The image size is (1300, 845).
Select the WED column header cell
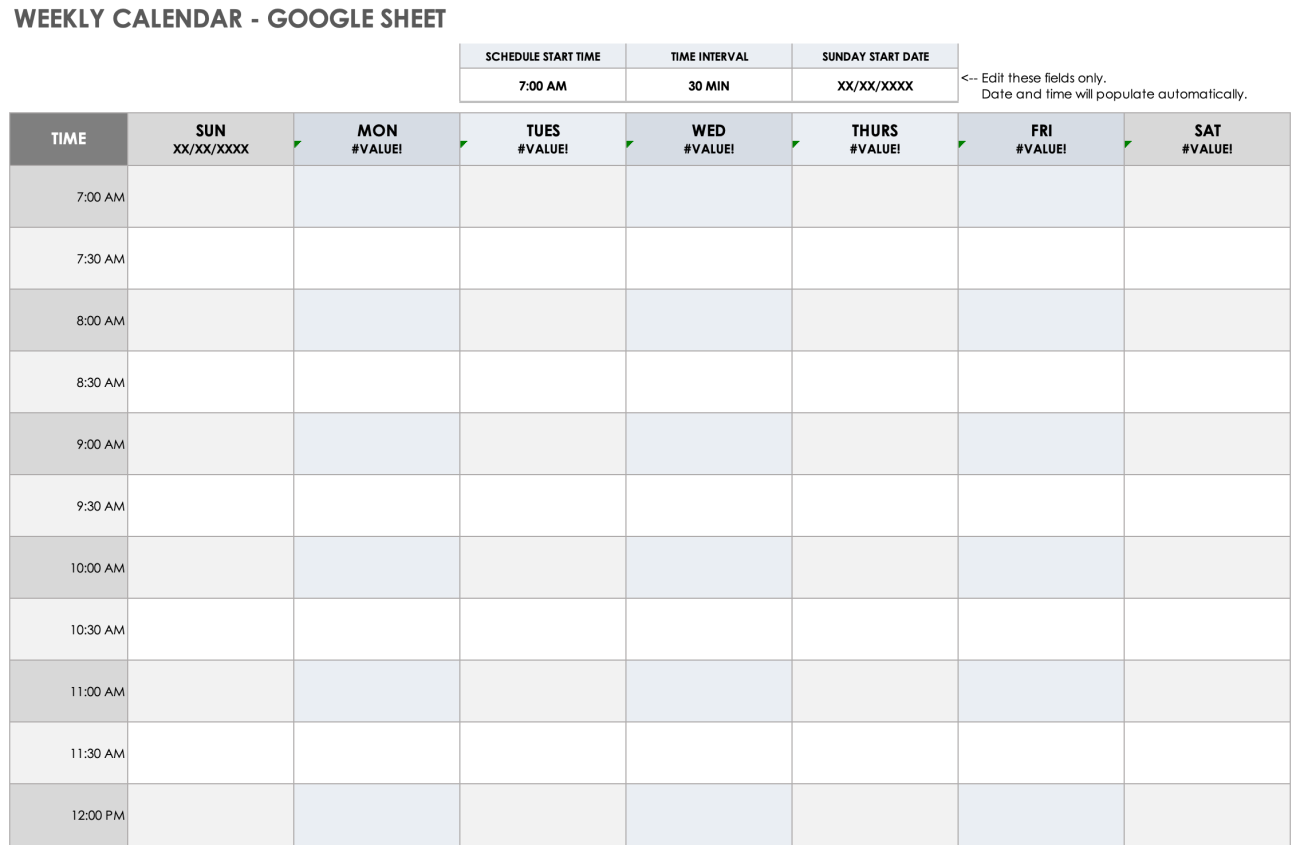(x=709, y=139)
